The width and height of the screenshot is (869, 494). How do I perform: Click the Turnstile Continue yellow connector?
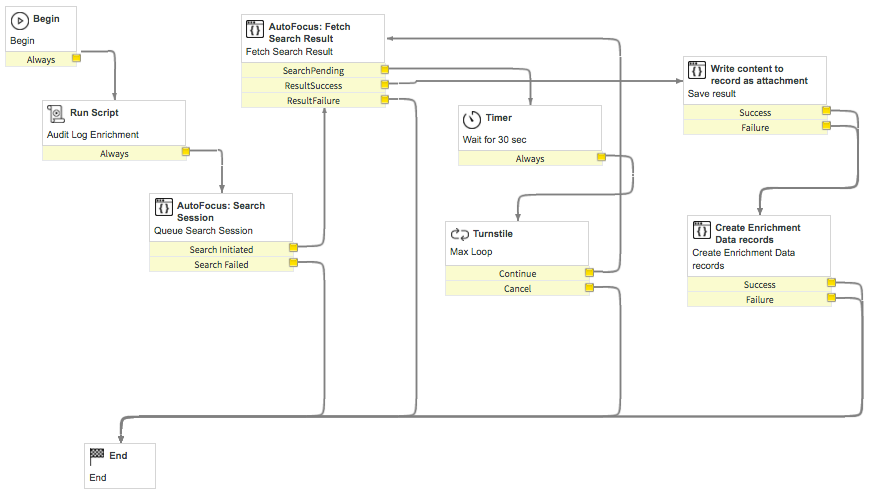(x=589, y=273)
